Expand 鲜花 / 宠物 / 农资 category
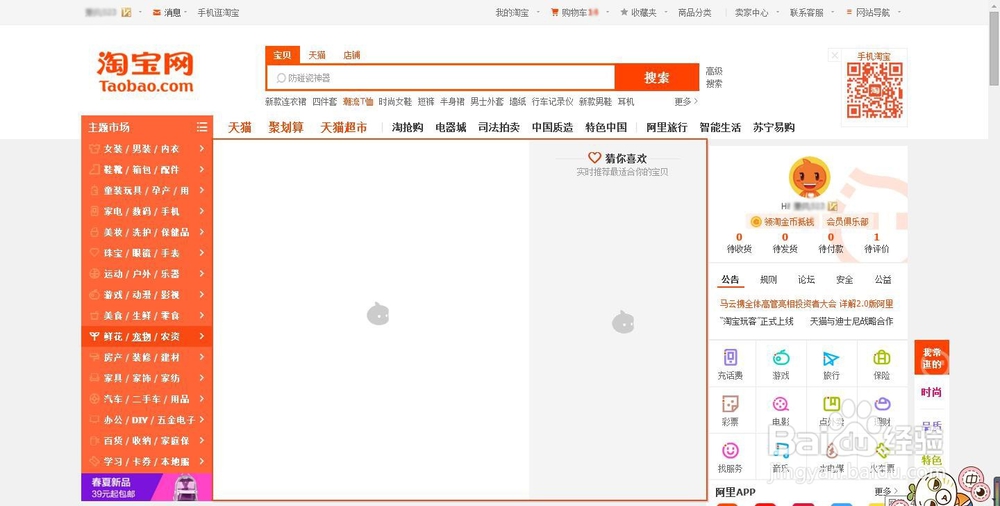 (x=147, y=336)
